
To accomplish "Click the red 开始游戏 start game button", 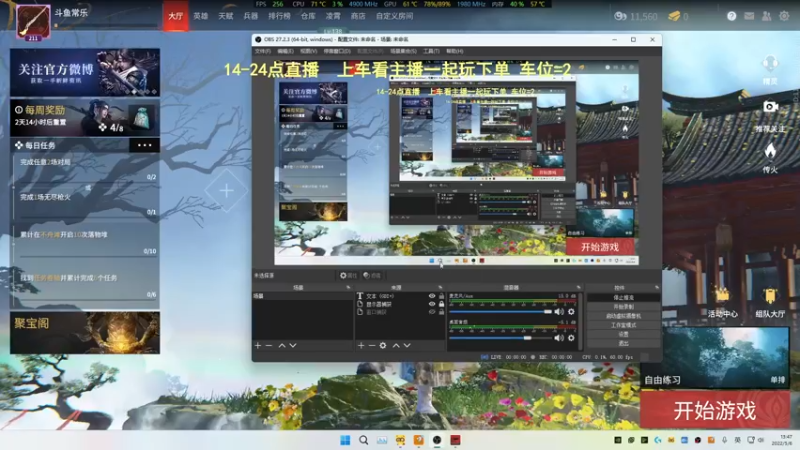I will [x=715, y=411].
